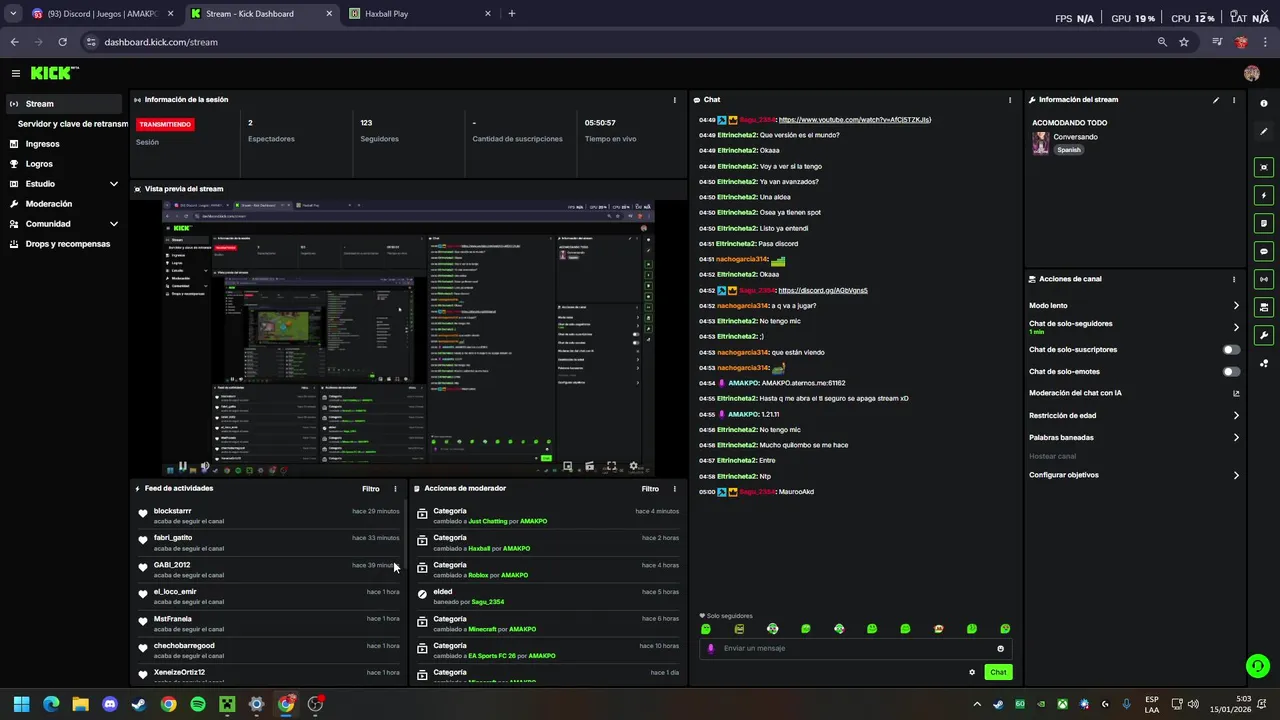Open Acciones de canal three-dot menu

tap(1234, 279)
